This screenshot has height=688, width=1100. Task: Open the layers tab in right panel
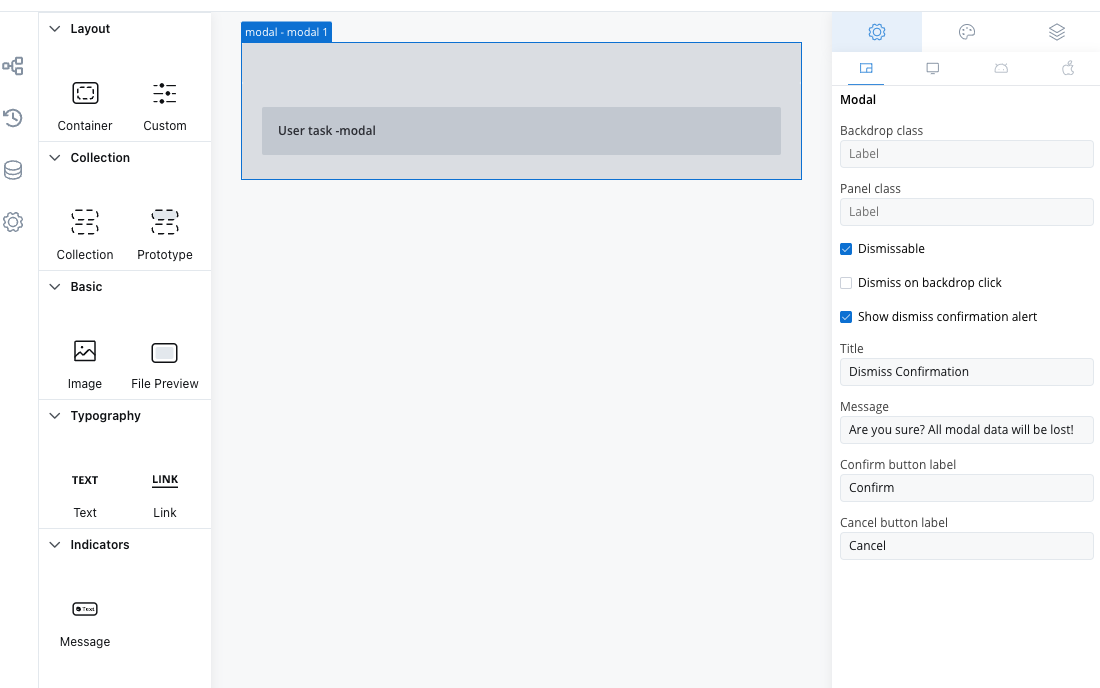coord(1057,32)
